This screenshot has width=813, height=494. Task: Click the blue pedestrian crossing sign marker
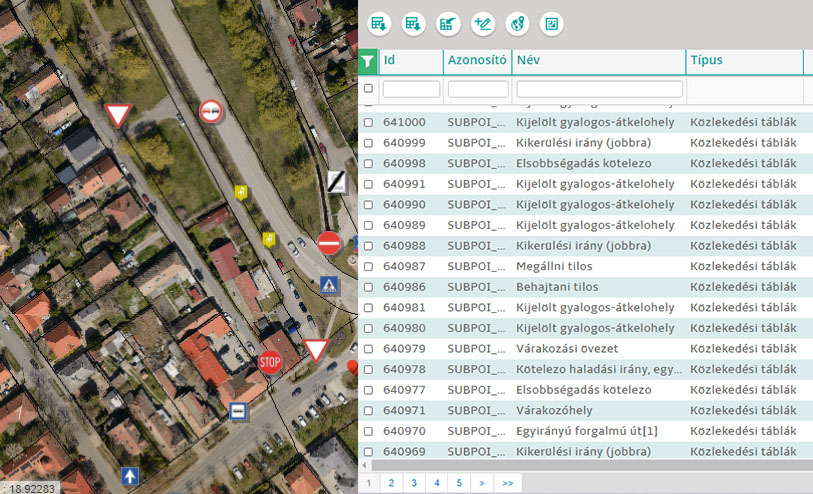pos(329,286)
